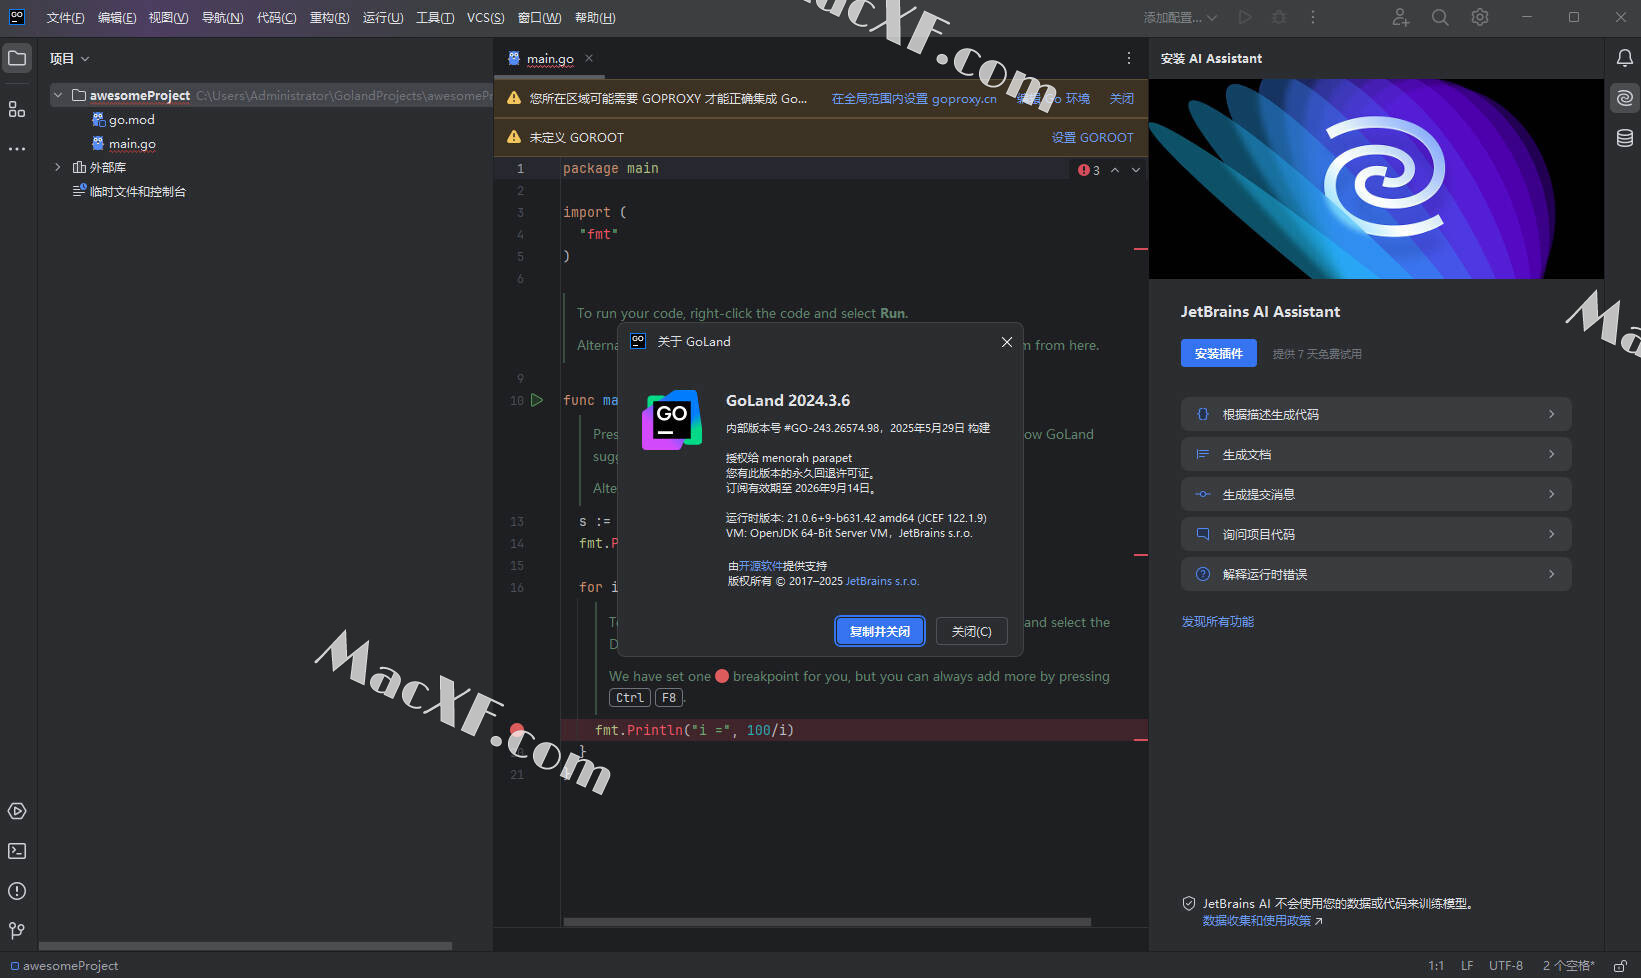
Task: Click the run gutter icon beside func main
Action: click(x=537, y=400)
